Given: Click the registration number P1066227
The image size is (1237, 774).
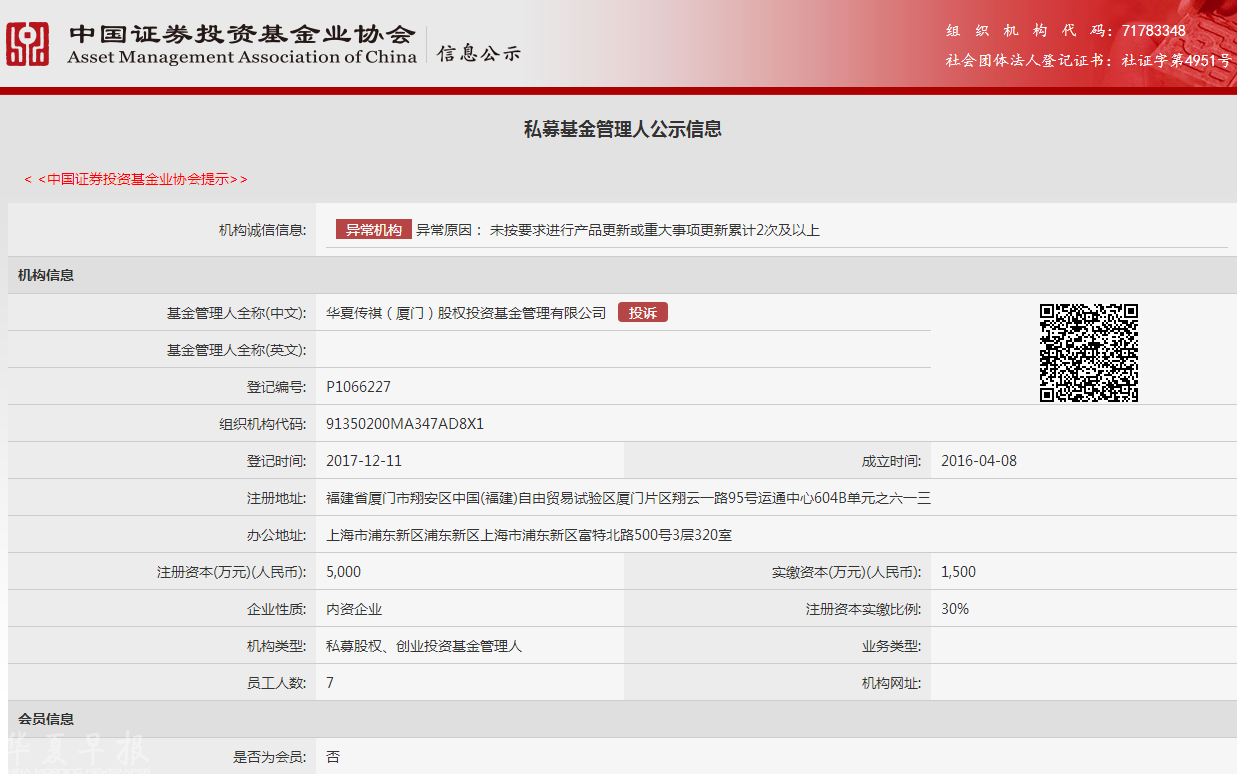Looking at the screenshot, I should pyautogui.click(x=359, y=387).
